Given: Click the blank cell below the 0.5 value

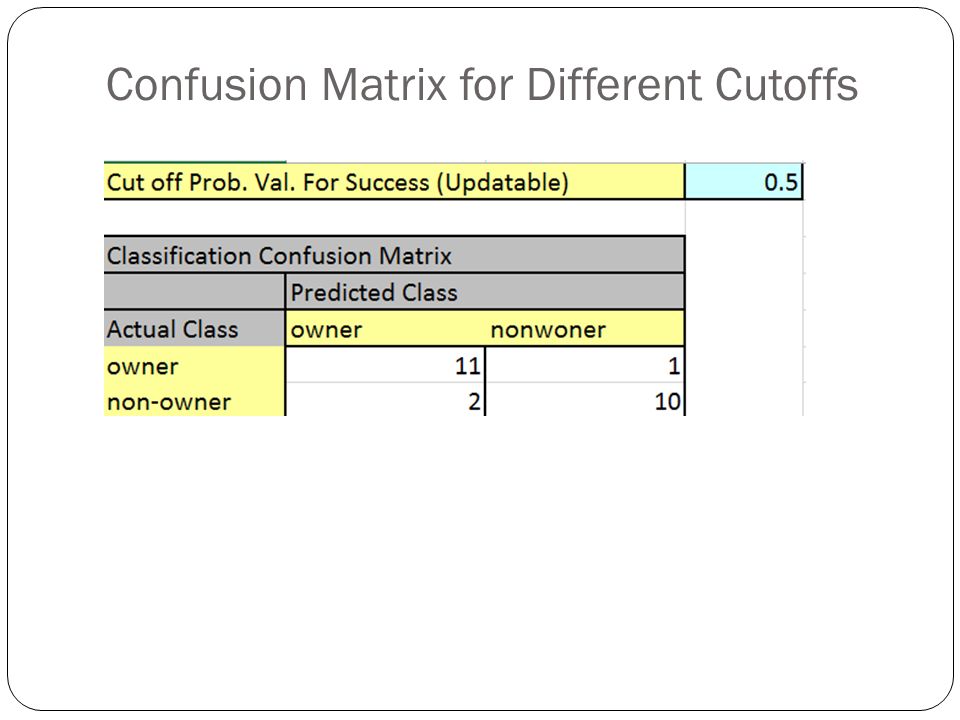Looking at the screenshot, I should coord(744,218).
